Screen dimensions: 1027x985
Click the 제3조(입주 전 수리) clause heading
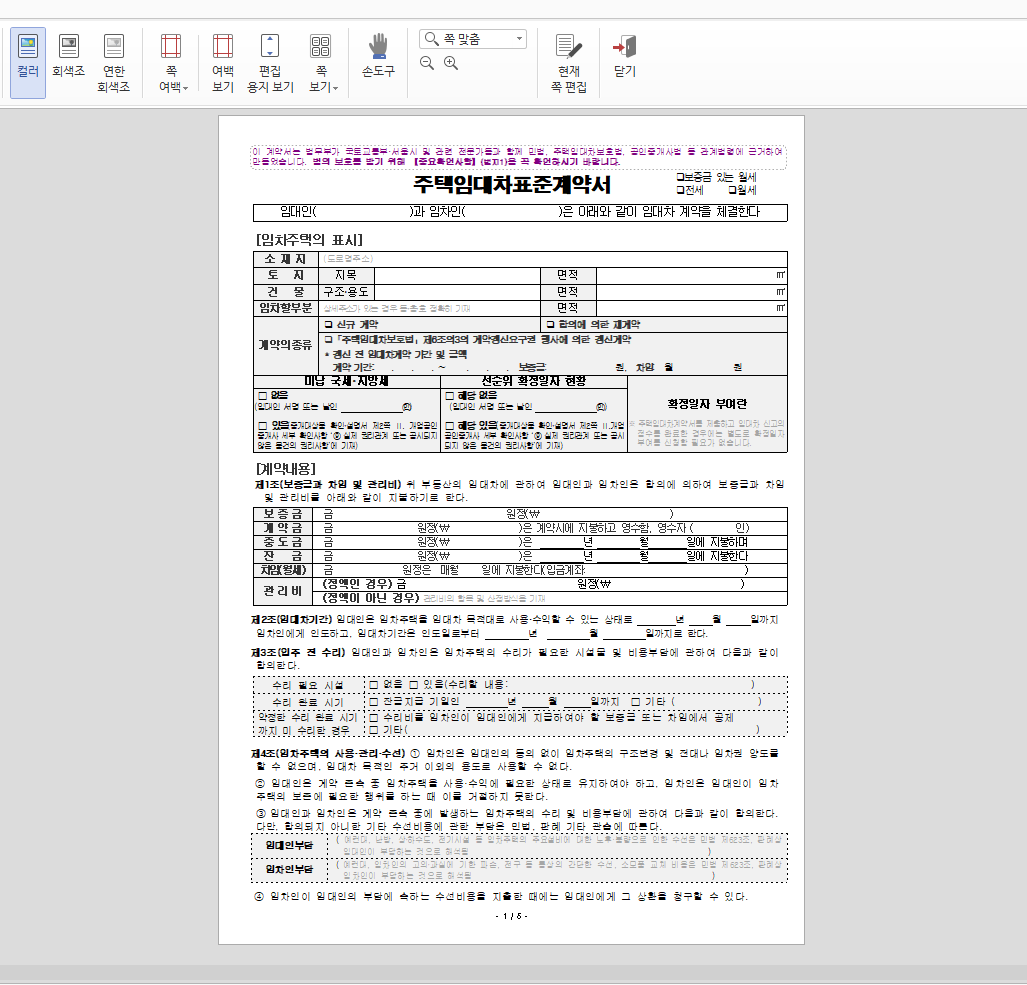tap(298, 652)
